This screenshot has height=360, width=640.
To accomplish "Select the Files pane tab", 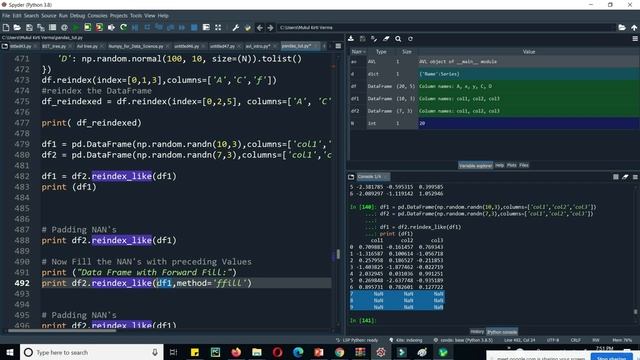I will pyautogui.click(x=524, y=165).
